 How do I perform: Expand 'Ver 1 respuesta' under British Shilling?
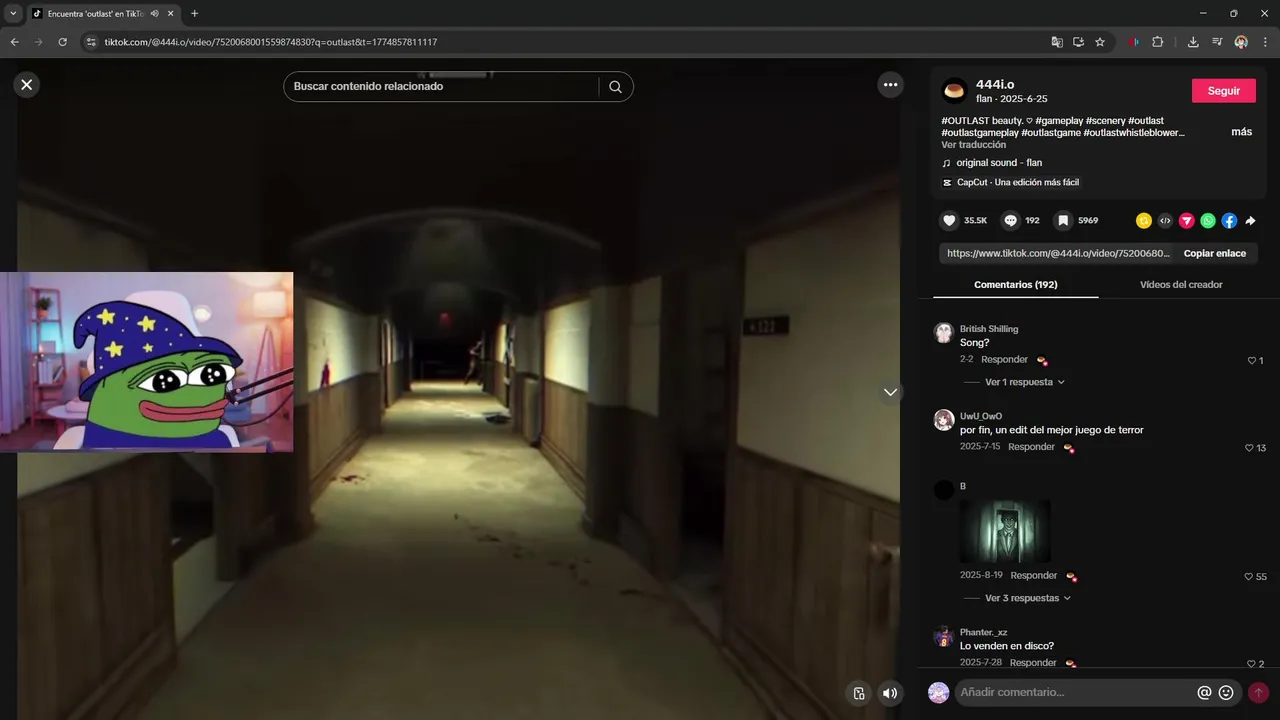click(1024, 382)
